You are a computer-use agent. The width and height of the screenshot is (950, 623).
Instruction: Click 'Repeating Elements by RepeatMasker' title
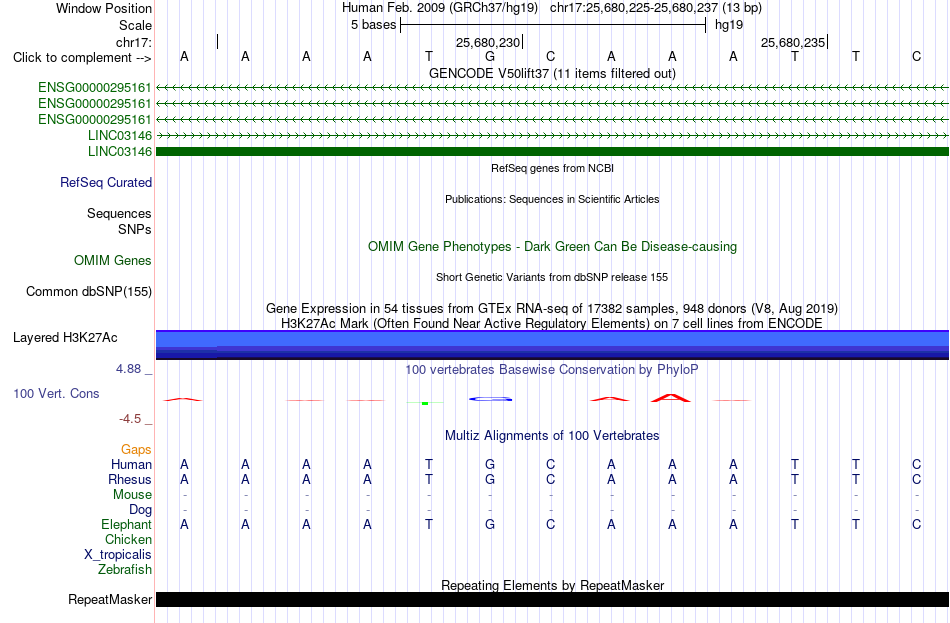[552, 585]
